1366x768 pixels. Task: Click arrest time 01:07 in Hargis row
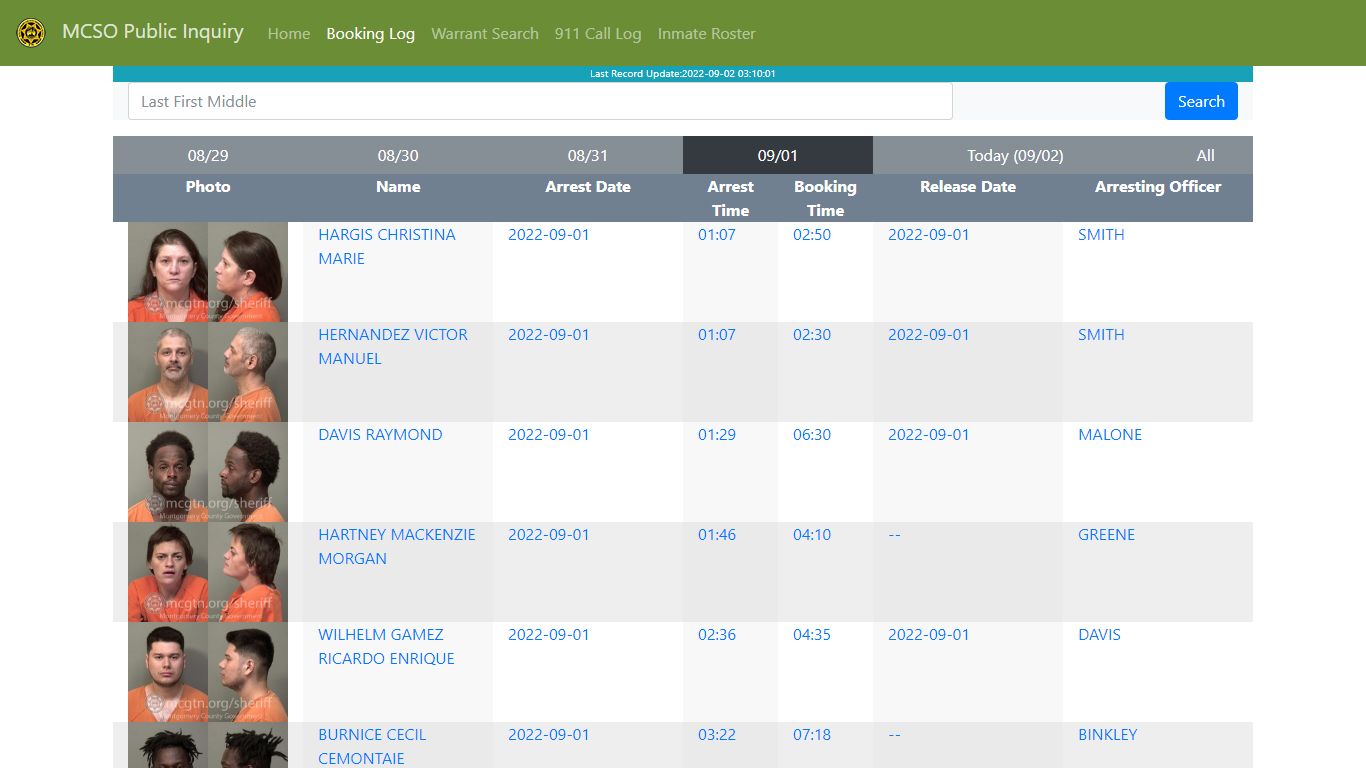point(717,234)
